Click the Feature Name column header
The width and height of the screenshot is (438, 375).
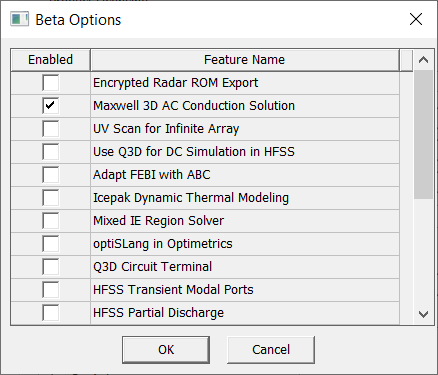[245, 60]
